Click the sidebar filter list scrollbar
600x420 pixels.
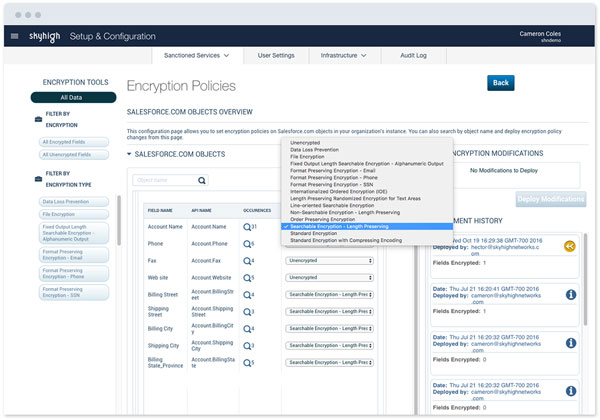(119, 220)
